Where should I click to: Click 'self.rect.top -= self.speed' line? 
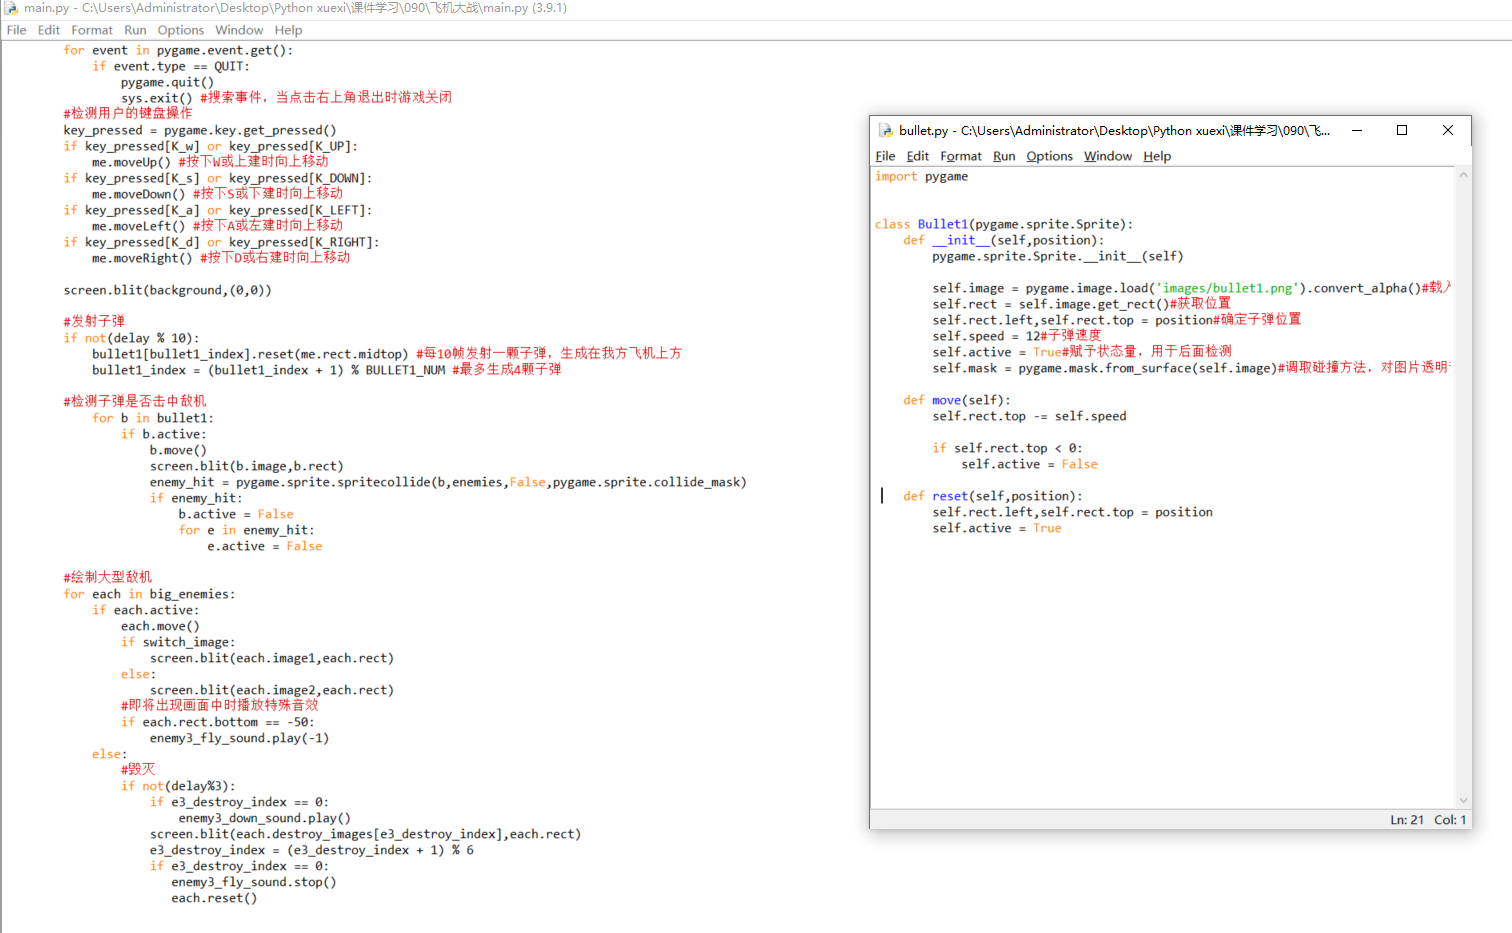(1029, 416)
